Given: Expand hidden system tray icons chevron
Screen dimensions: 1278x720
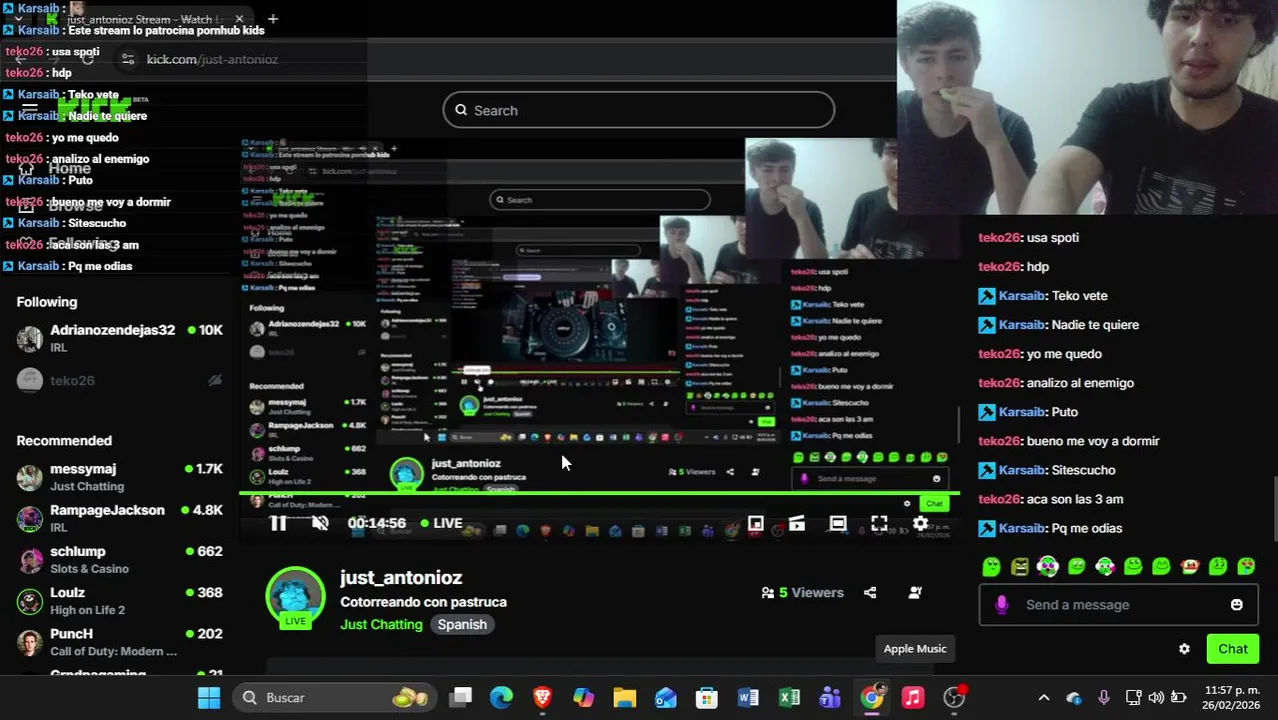Looking at the screenshot, I should point(1044,698).
